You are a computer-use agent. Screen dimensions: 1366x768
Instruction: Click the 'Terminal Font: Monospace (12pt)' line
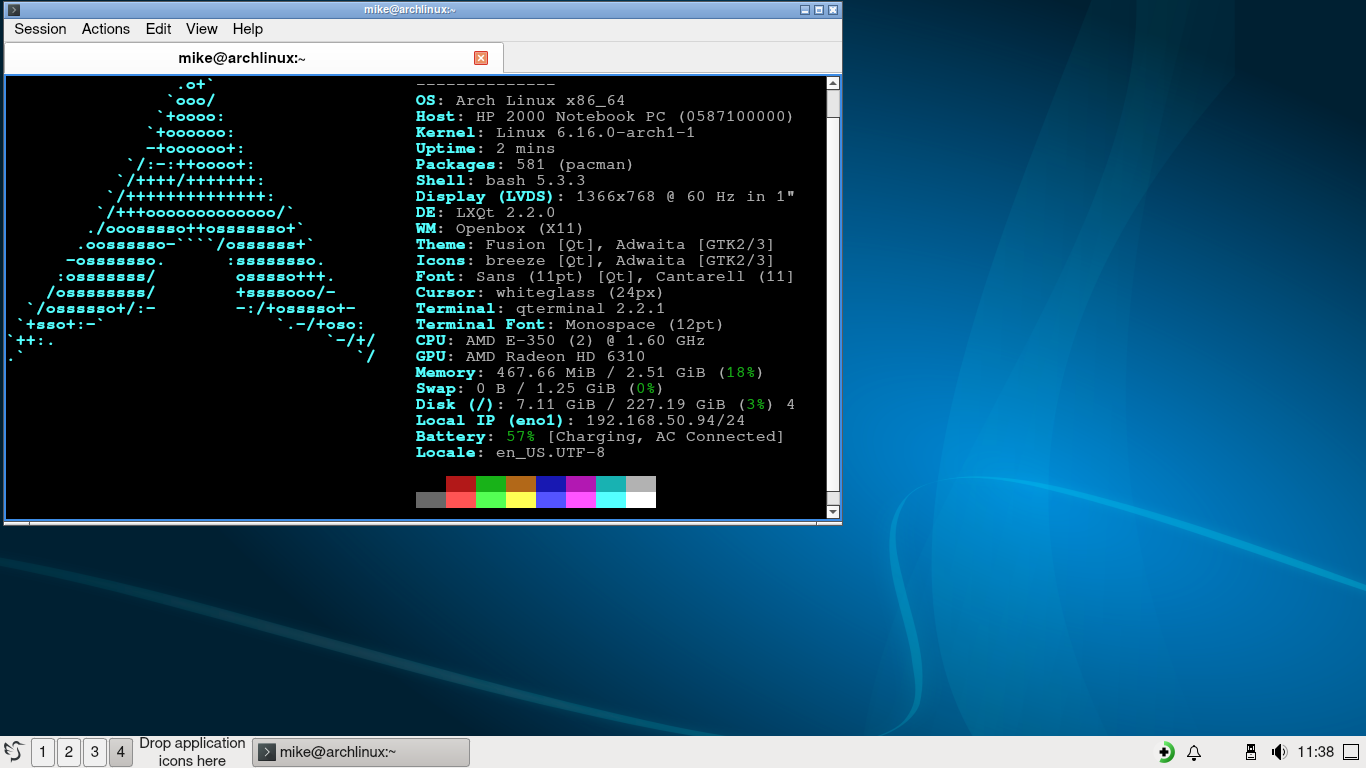click(x=570, y=325)
